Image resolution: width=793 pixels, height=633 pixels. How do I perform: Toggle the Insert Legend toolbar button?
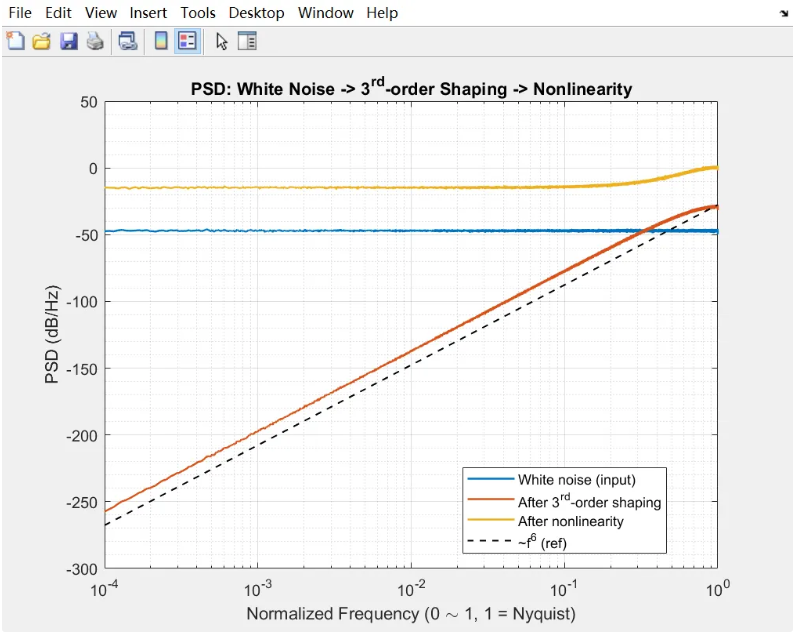point(186,41)
